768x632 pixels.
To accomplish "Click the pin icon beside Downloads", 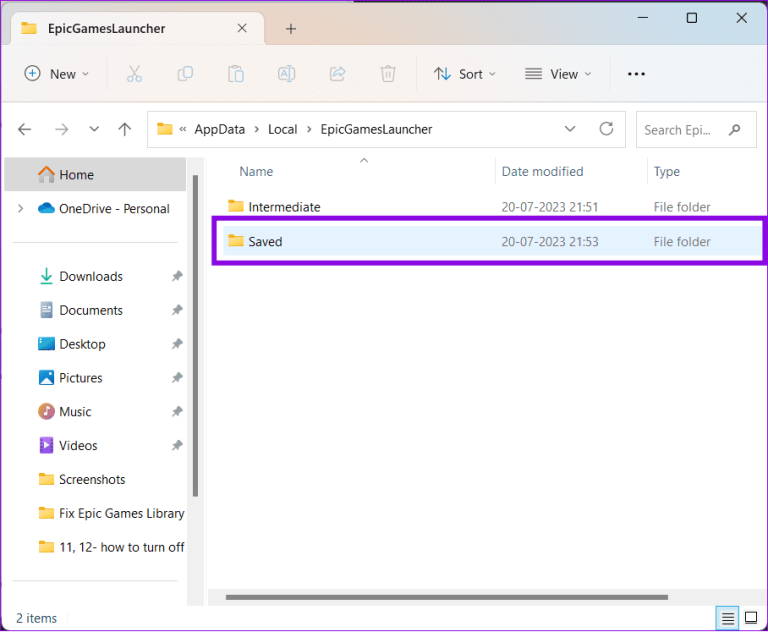I will (x=177, y=276).
